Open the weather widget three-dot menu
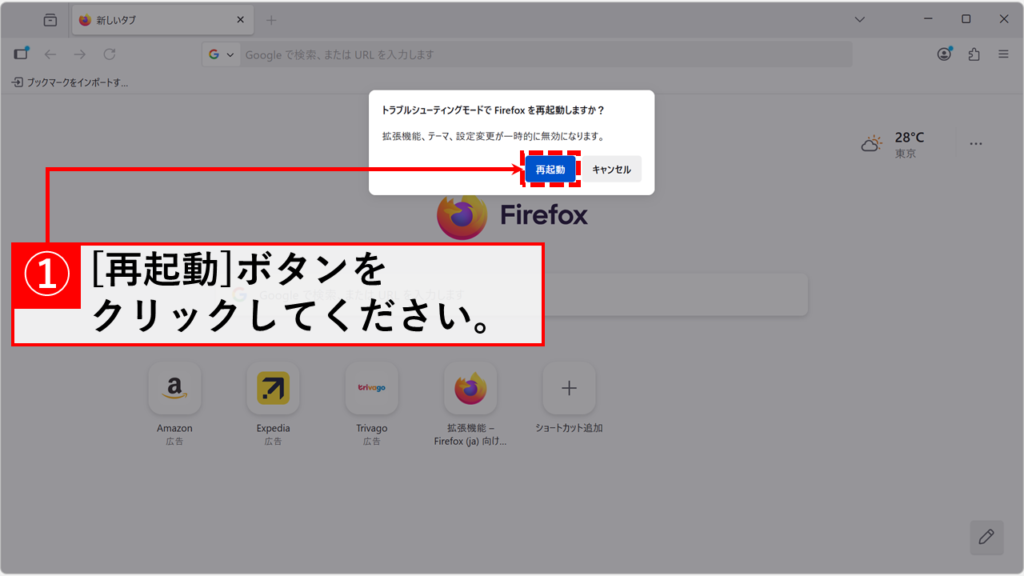This screenshot has width=1024, height=576. pyautogui.click(x=976, y=144)
